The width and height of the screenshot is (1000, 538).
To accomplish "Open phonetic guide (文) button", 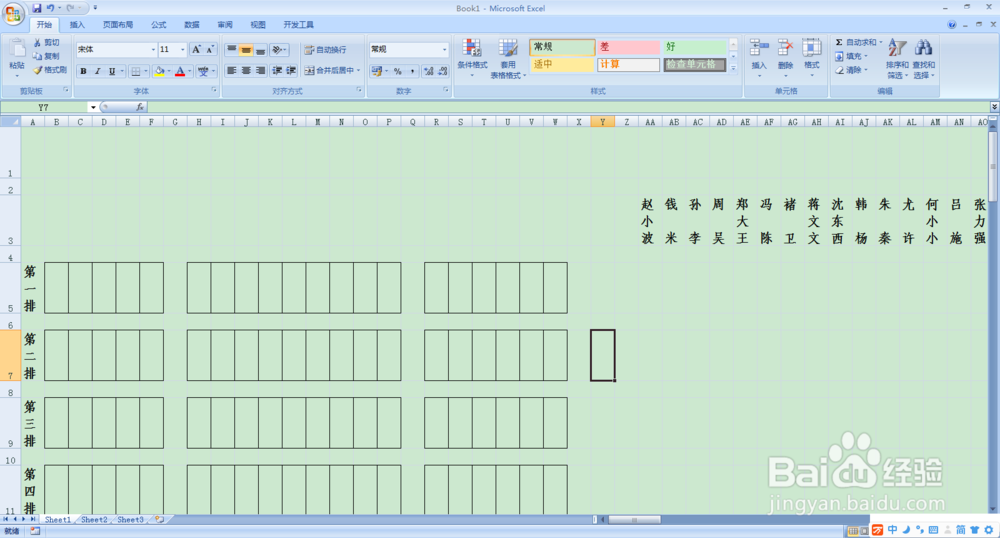I will tap(203, 71).
